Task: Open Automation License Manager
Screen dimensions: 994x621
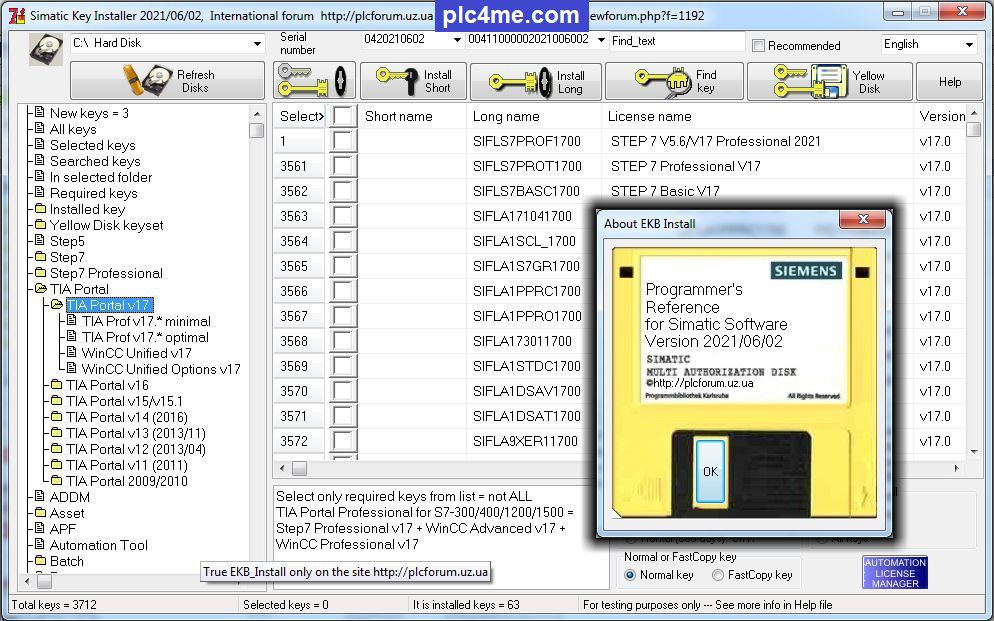Action: 894,573
